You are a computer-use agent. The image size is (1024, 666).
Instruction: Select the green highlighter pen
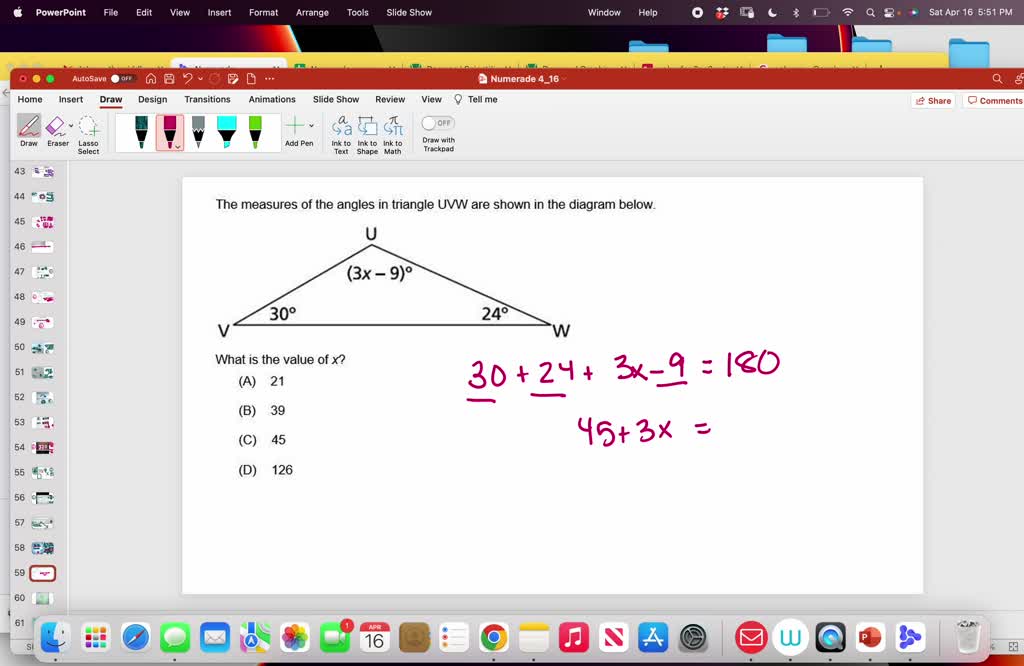[255, 130]
